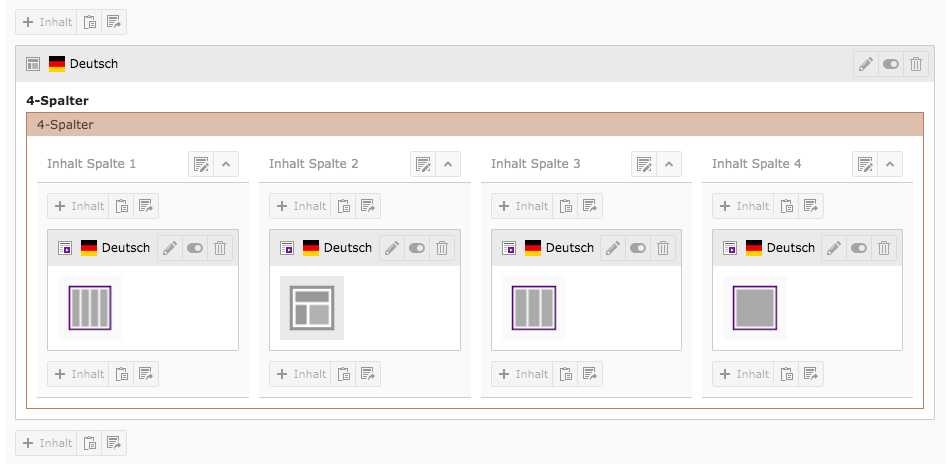Click the new-content icon beside Inhalt Spalte 3

point(644,164)
